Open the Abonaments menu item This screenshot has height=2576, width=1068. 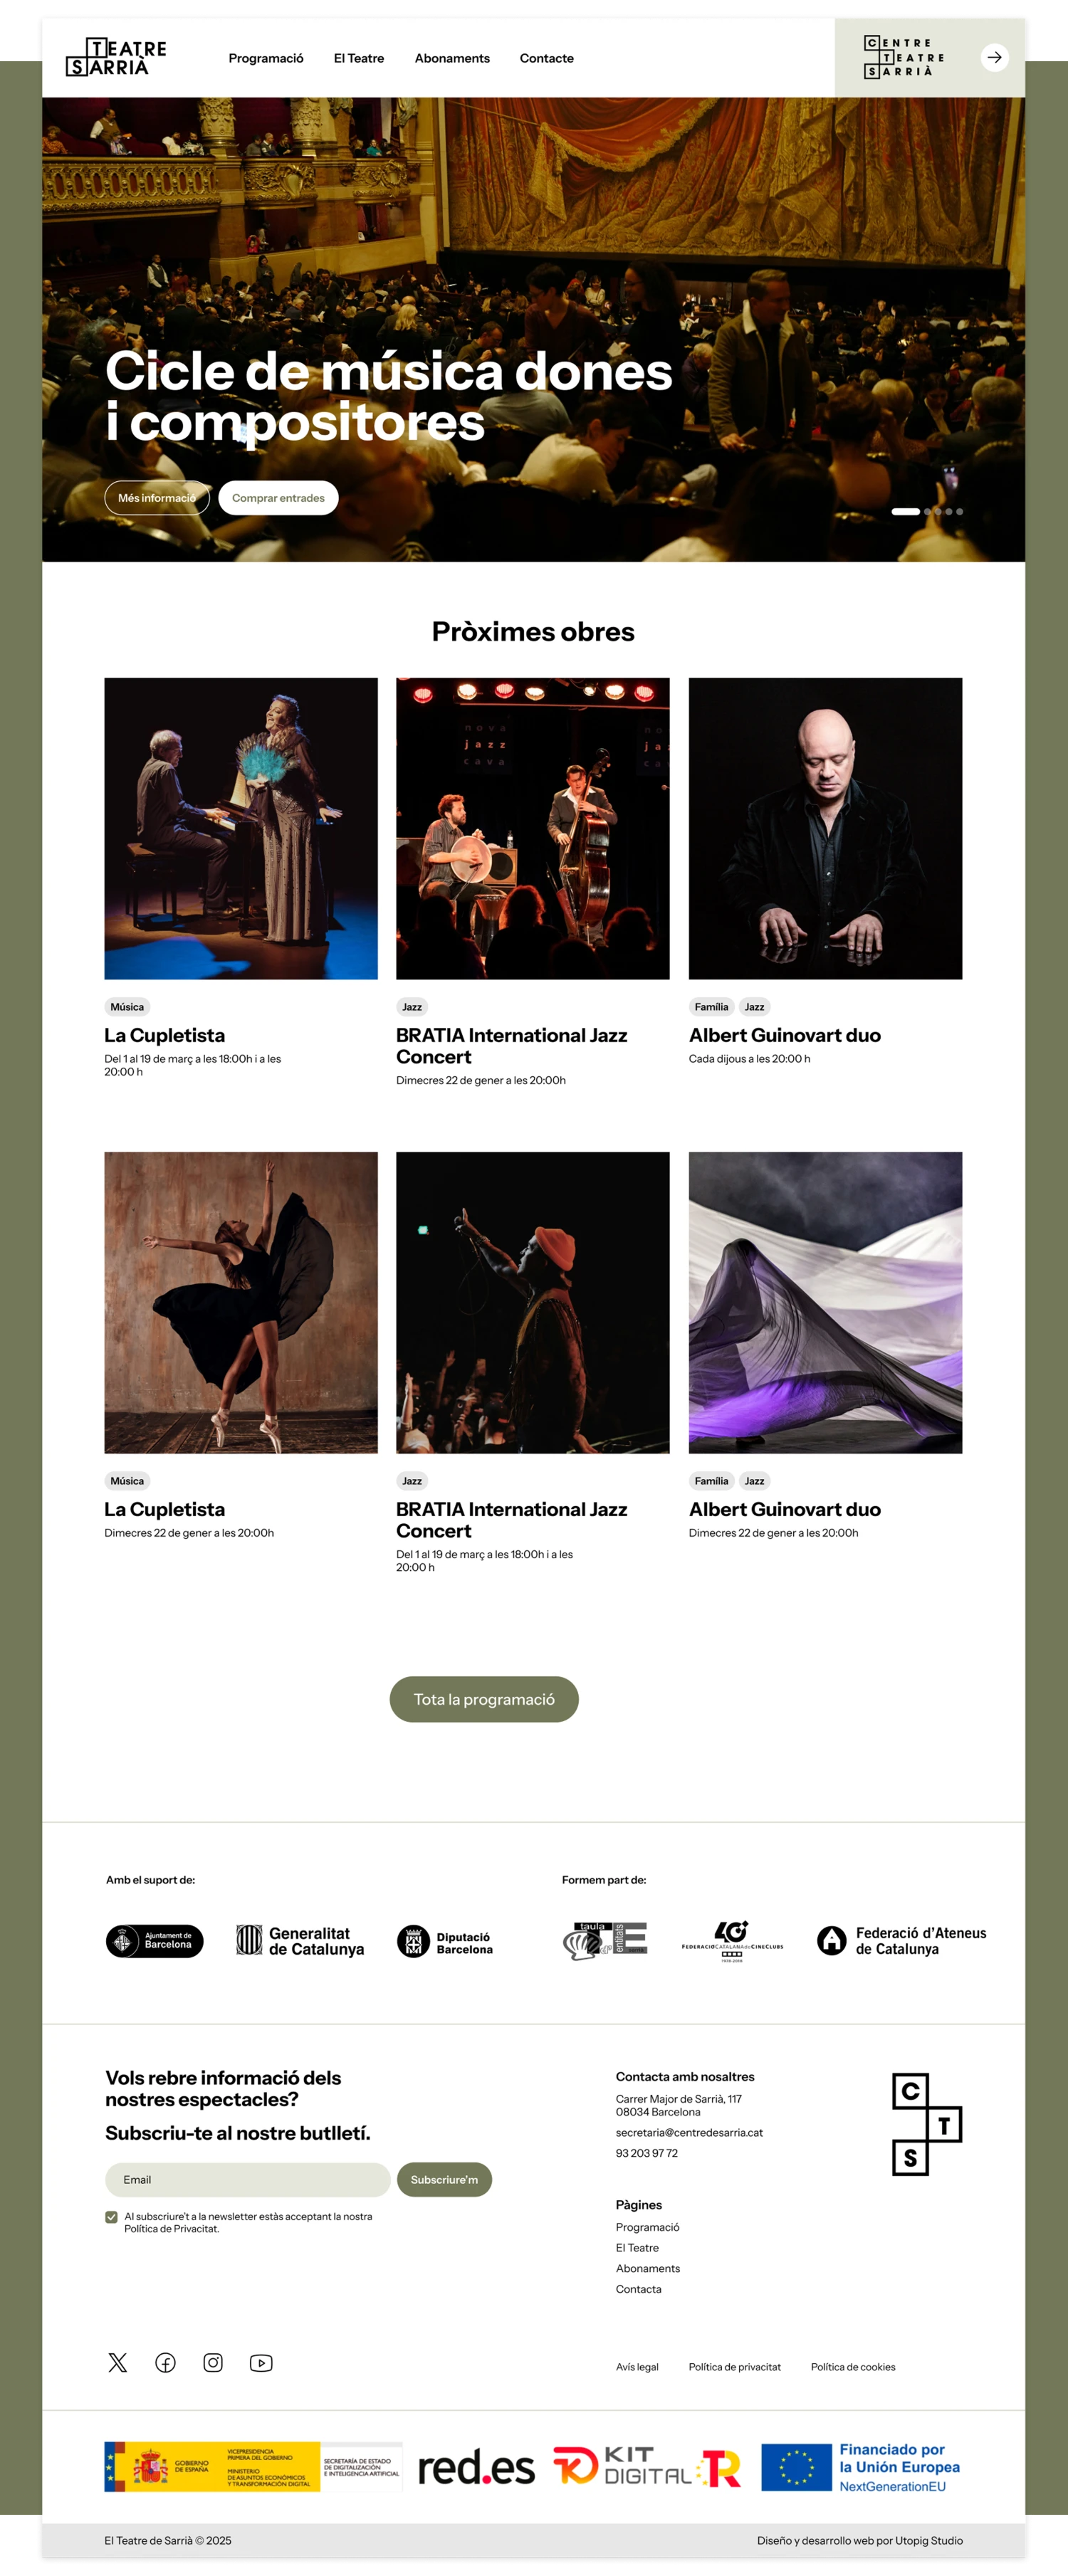coord(452,58)
